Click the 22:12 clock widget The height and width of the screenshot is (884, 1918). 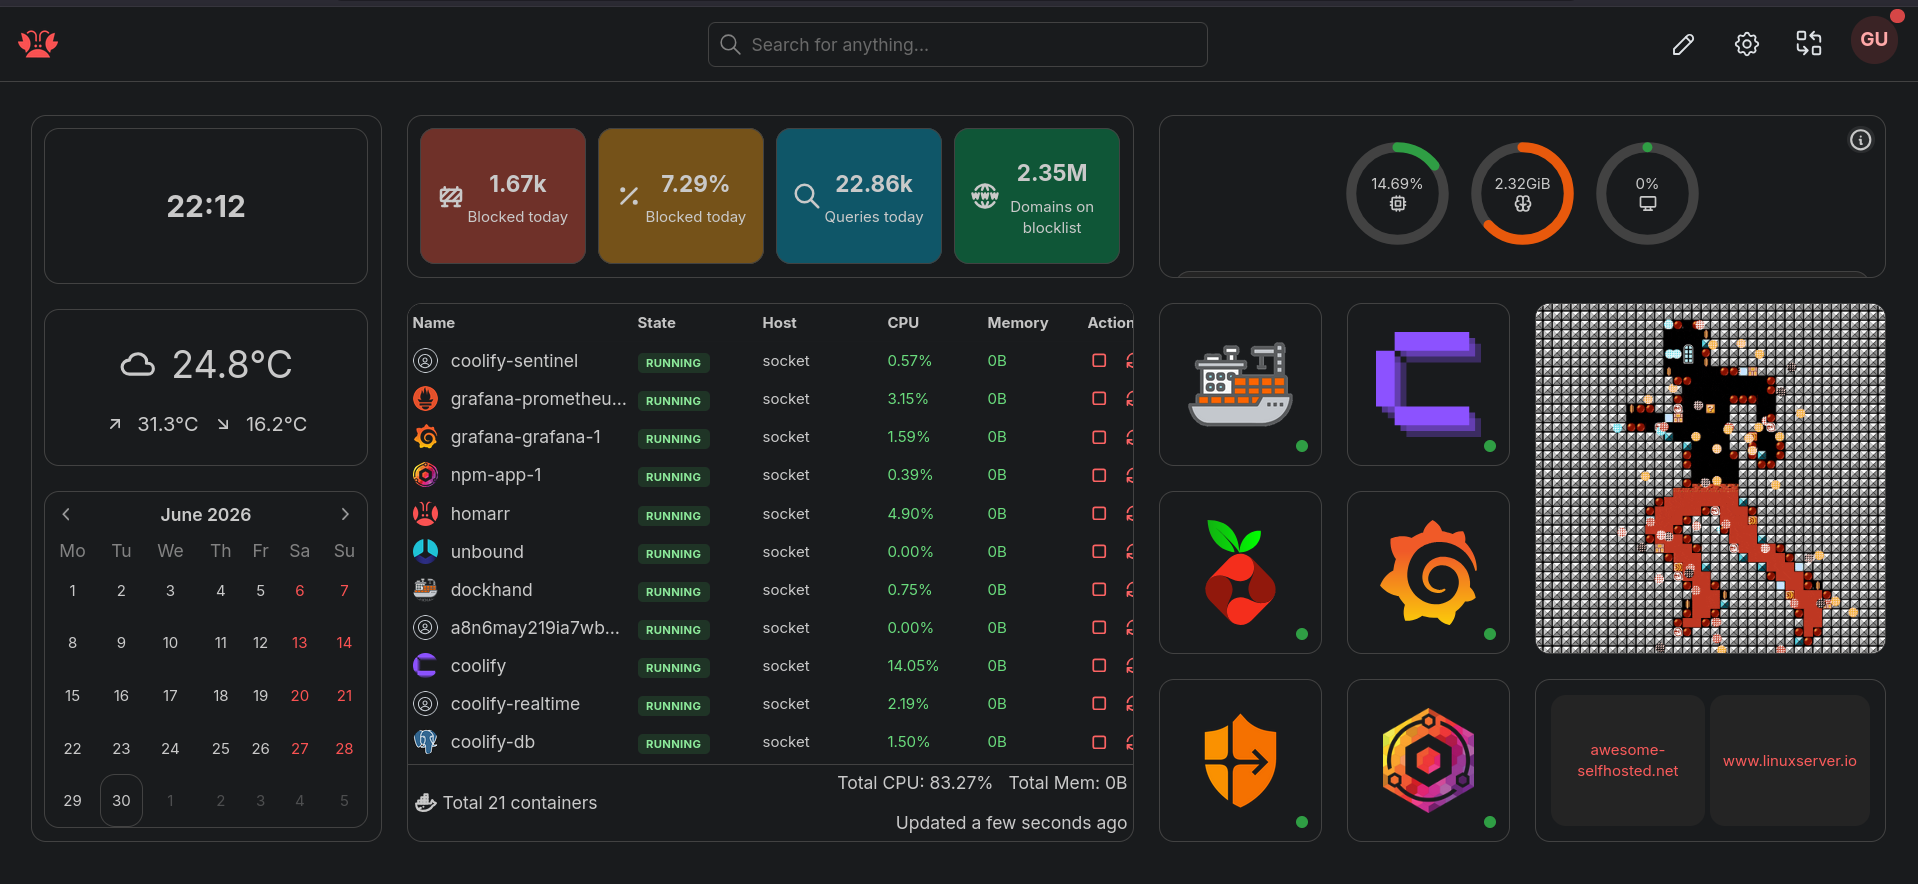[x=206, y=206]
